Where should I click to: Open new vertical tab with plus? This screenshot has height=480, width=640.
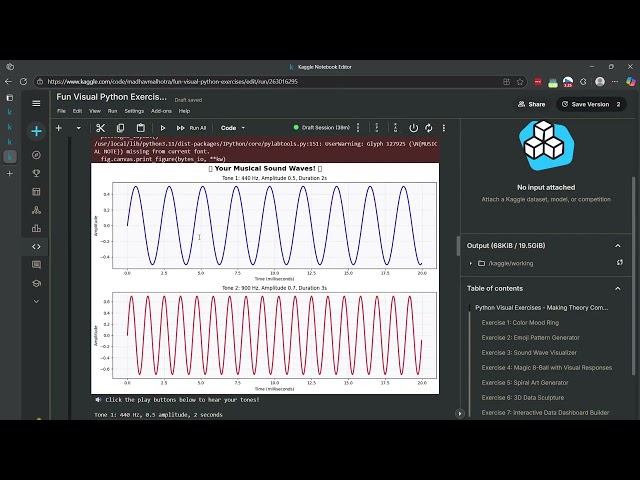pyautogui.click(x=10, y=173)
